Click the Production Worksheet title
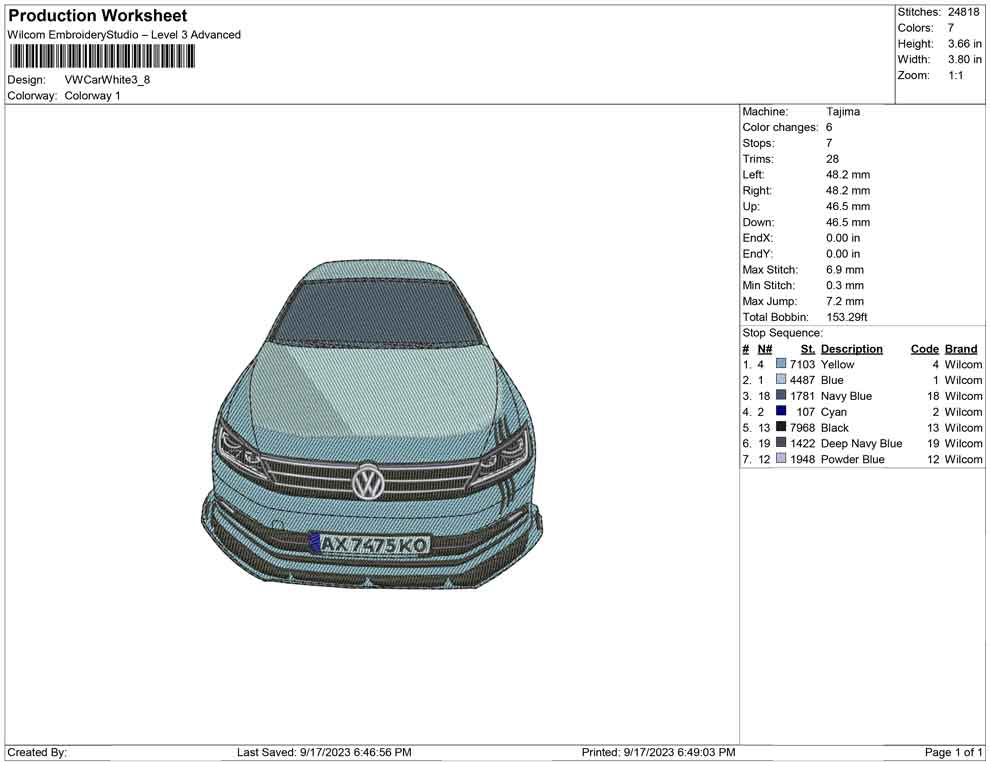This screenshot has width=990, height=762. [98, 15]
